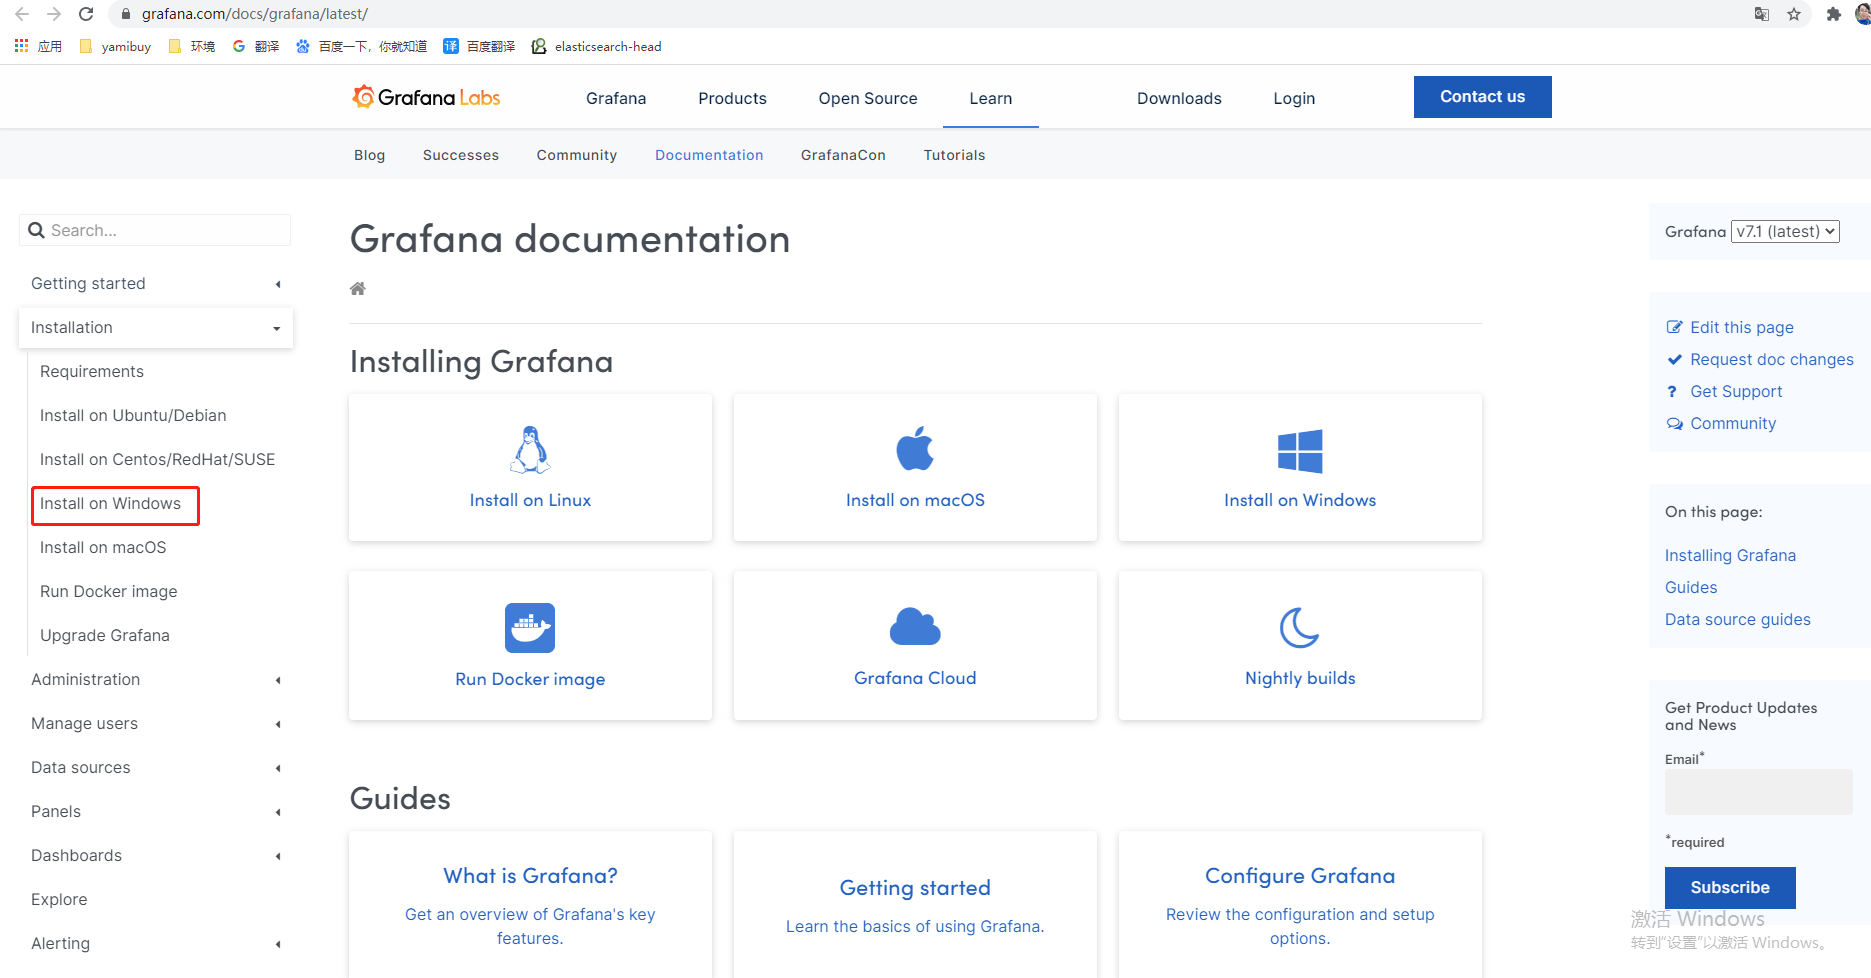
Task: Open the Learn top menu
Action: click(990, 98)
